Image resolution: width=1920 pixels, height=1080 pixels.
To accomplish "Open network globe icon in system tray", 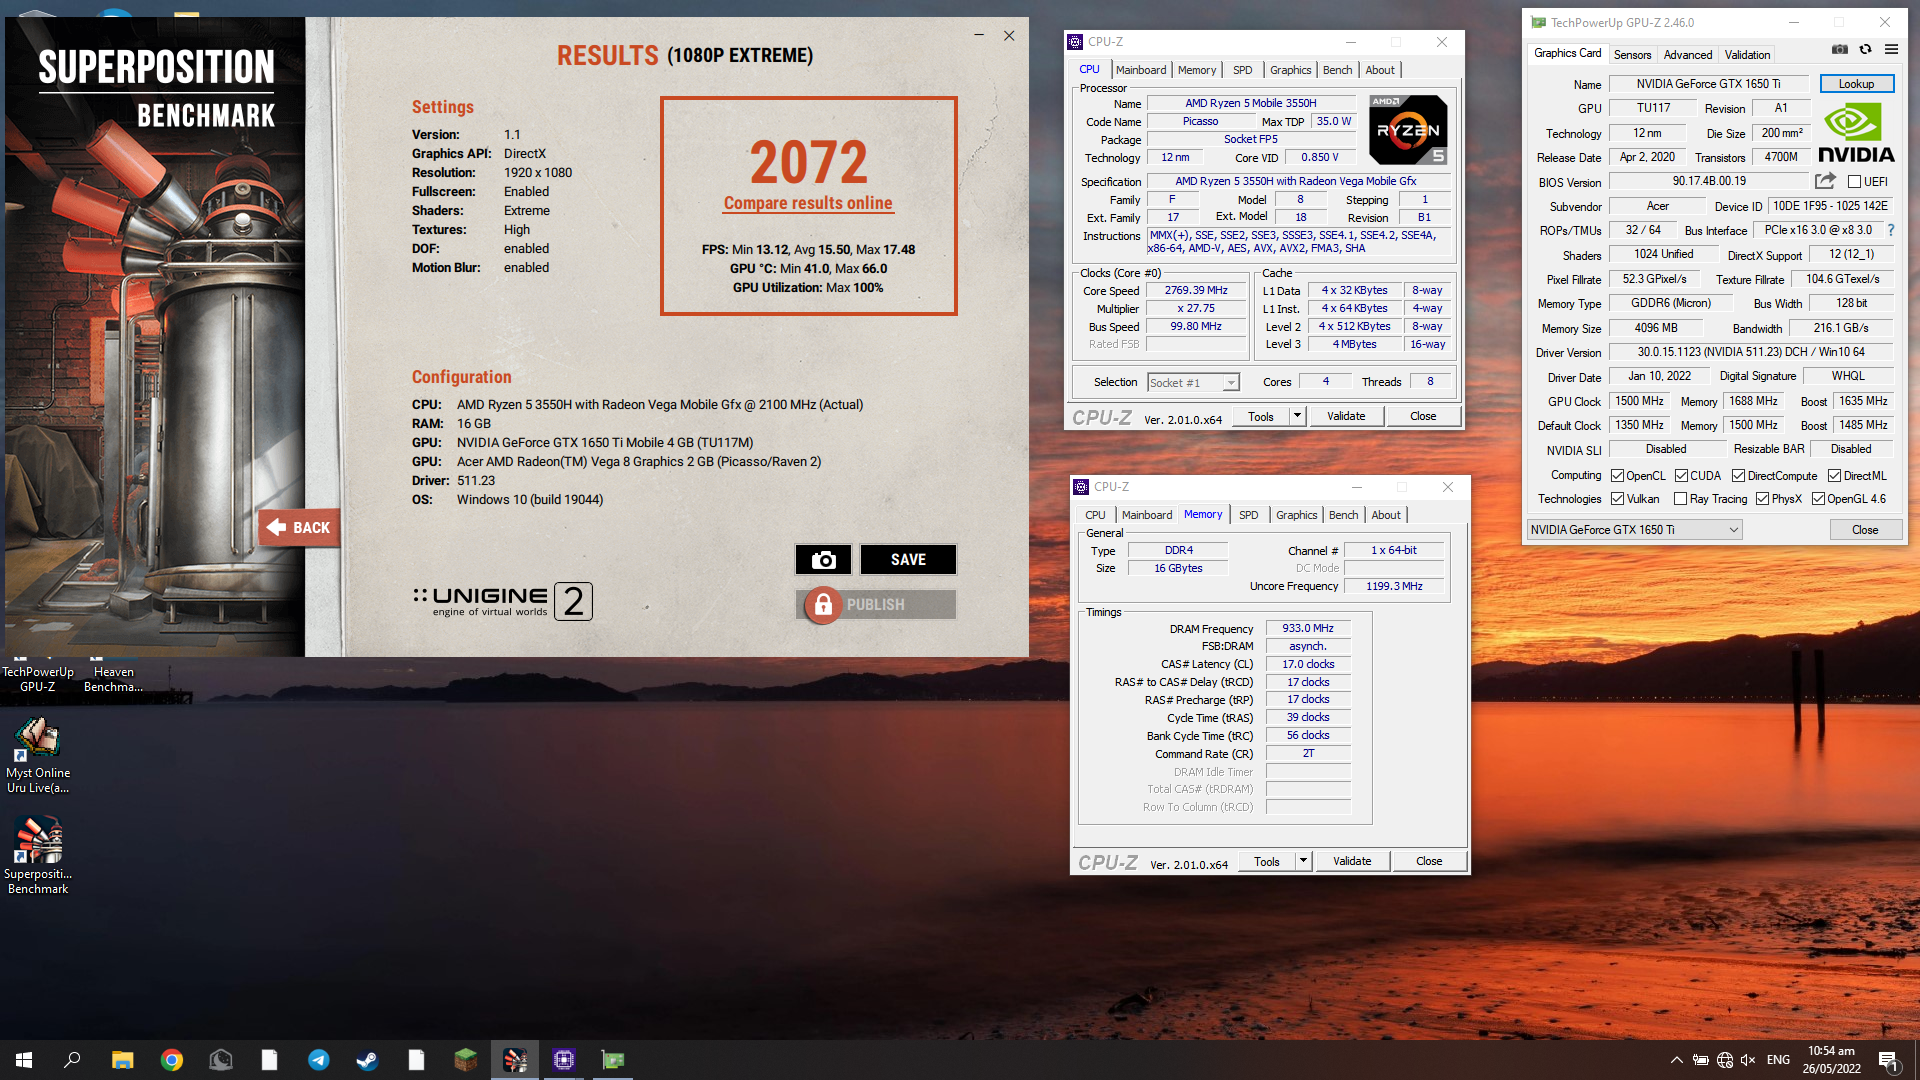I will point(1724,1060).
